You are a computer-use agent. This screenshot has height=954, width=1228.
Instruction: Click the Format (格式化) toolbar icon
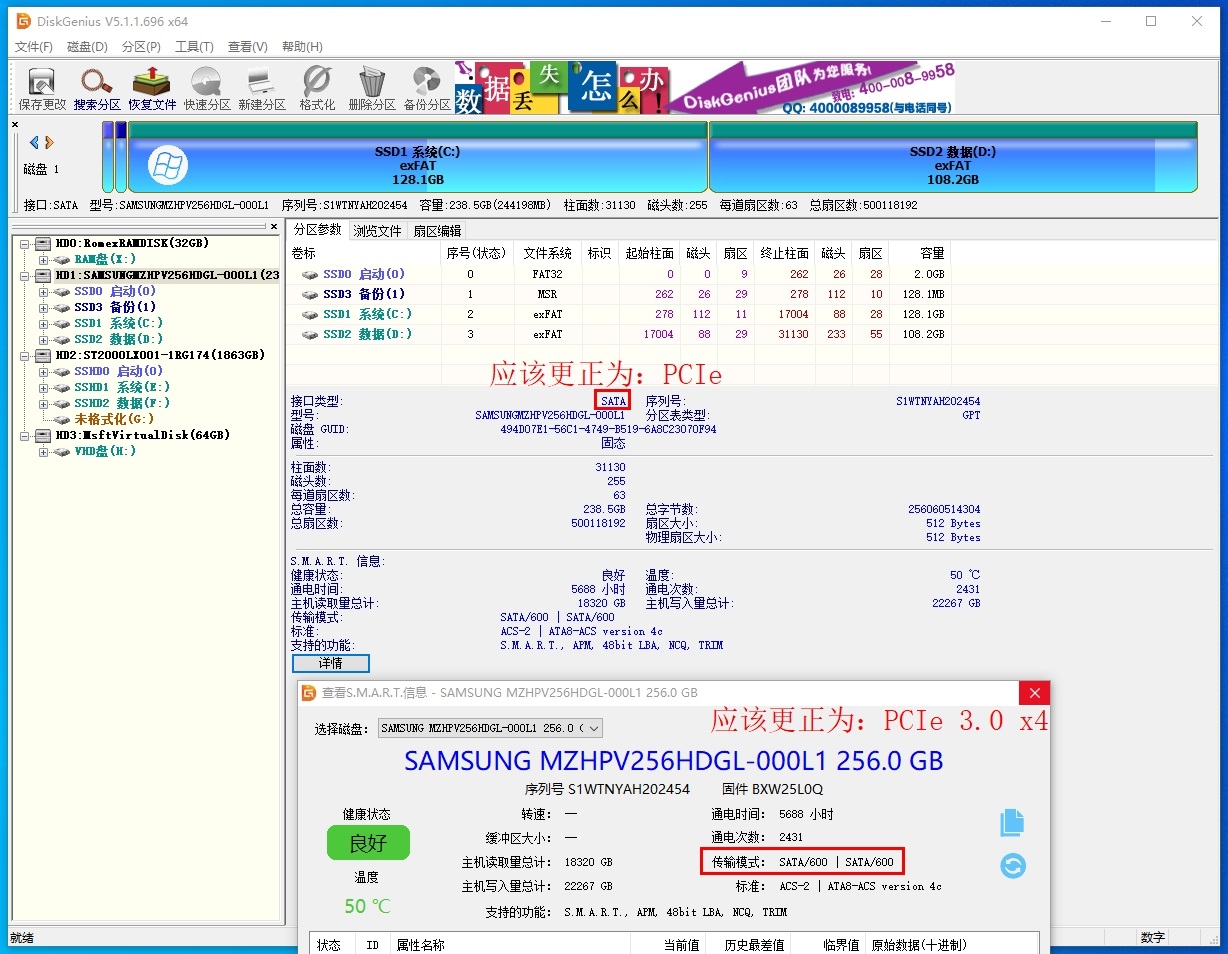(317, 88)
